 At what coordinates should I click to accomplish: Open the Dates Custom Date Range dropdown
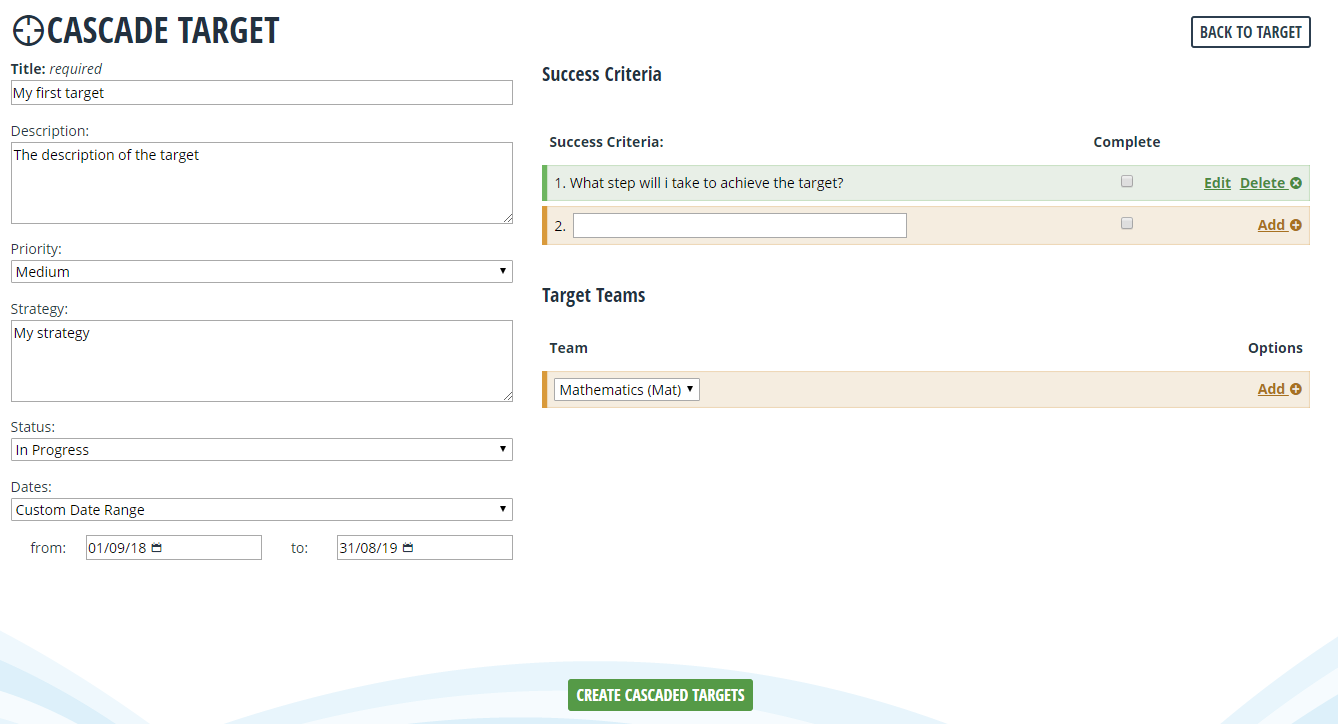coord(261,510)
